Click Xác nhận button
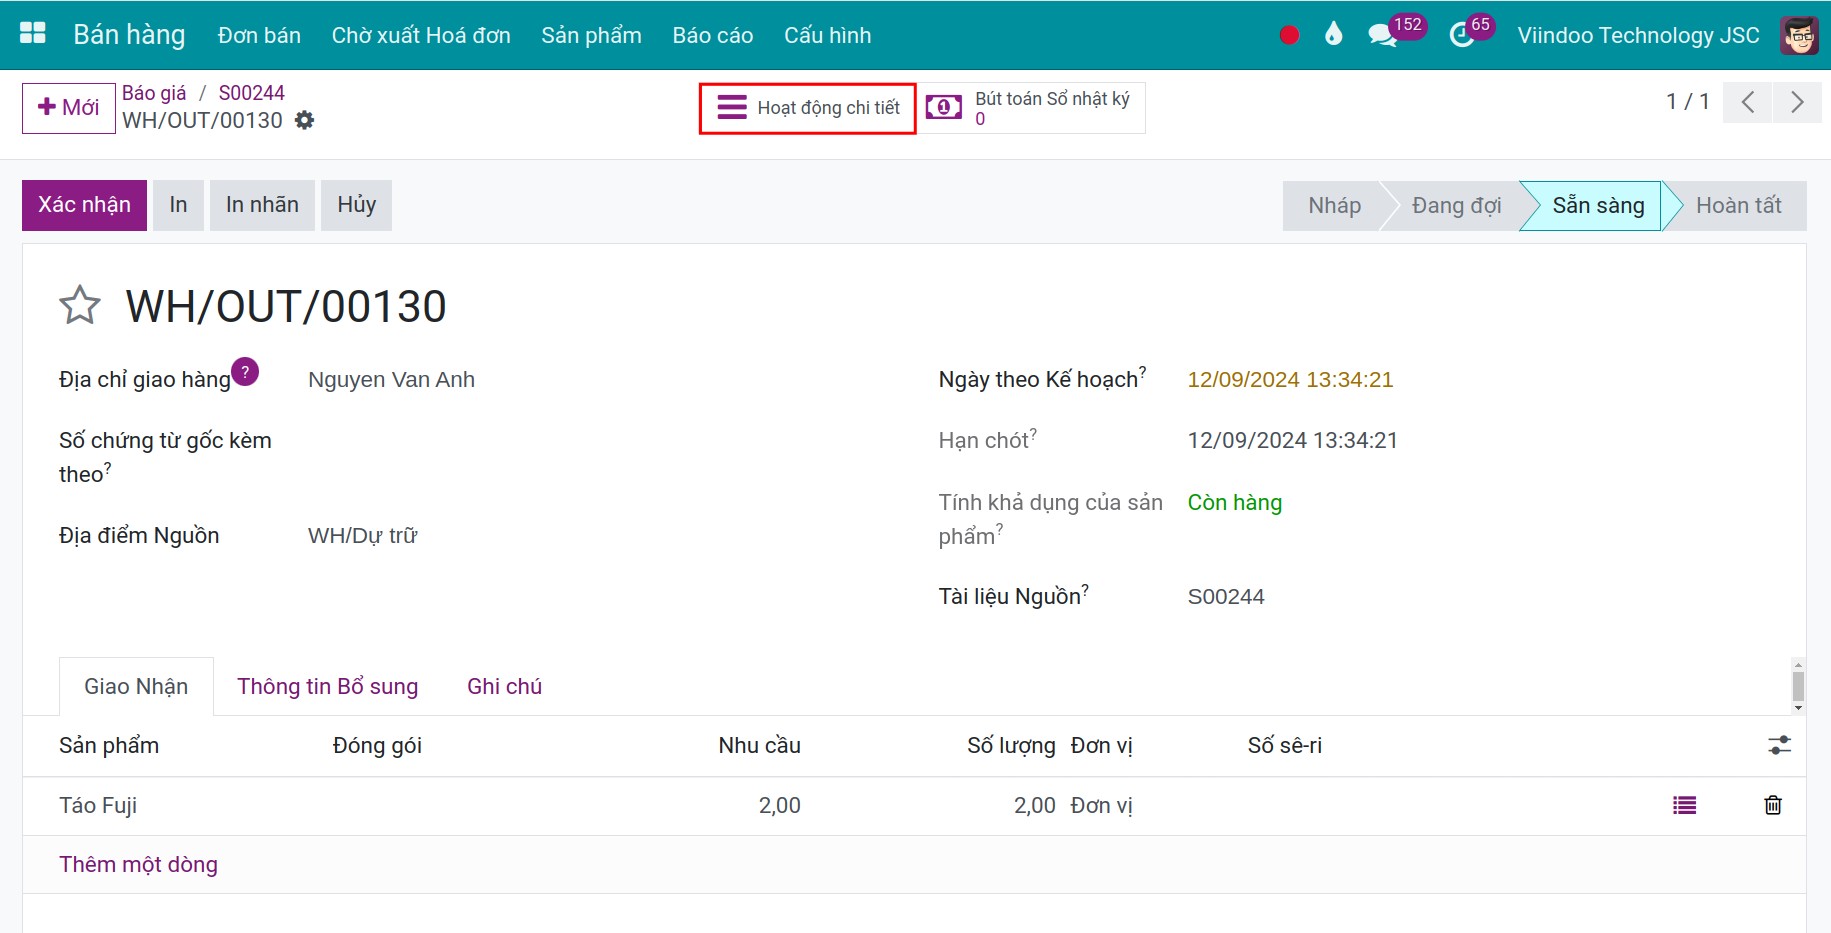Image resolution: width=1831 pixels, height=933 pixels. pyautogui.click(x=85, y=205)
